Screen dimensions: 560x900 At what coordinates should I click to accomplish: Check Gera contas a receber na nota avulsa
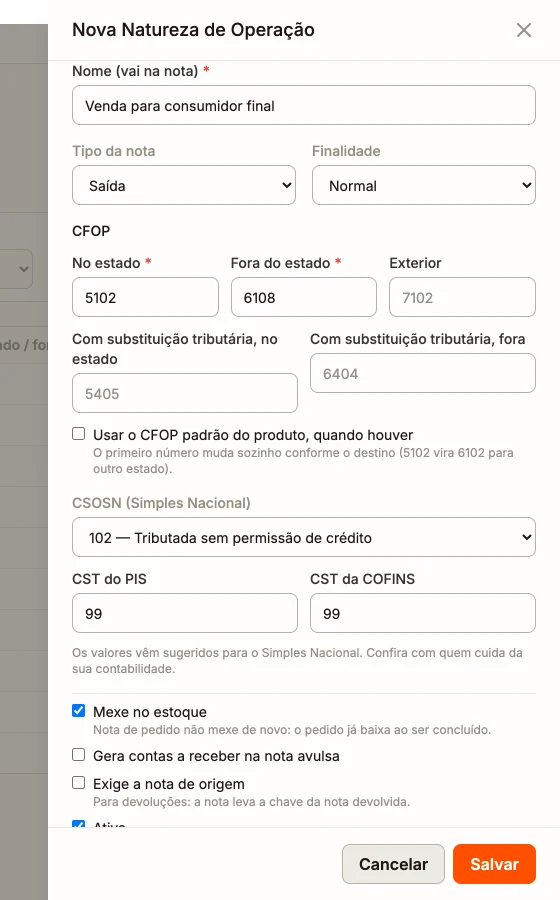click(x=79, y=754)
